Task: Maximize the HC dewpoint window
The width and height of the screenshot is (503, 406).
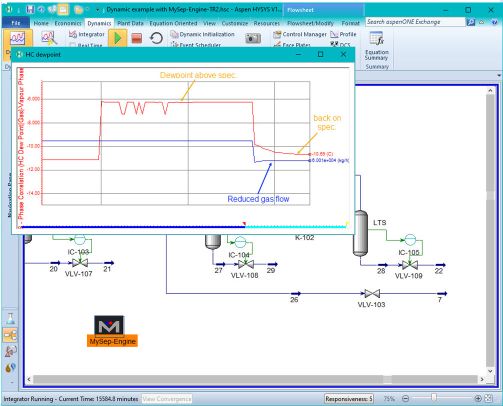Action: [x=320, y=54]
